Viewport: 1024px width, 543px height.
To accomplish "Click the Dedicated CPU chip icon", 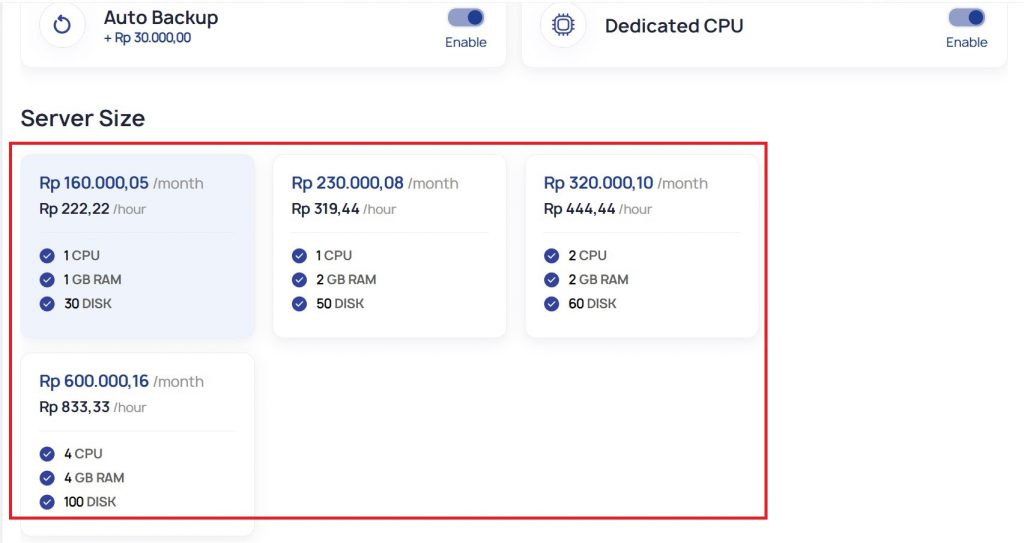I will click(563, 25).
